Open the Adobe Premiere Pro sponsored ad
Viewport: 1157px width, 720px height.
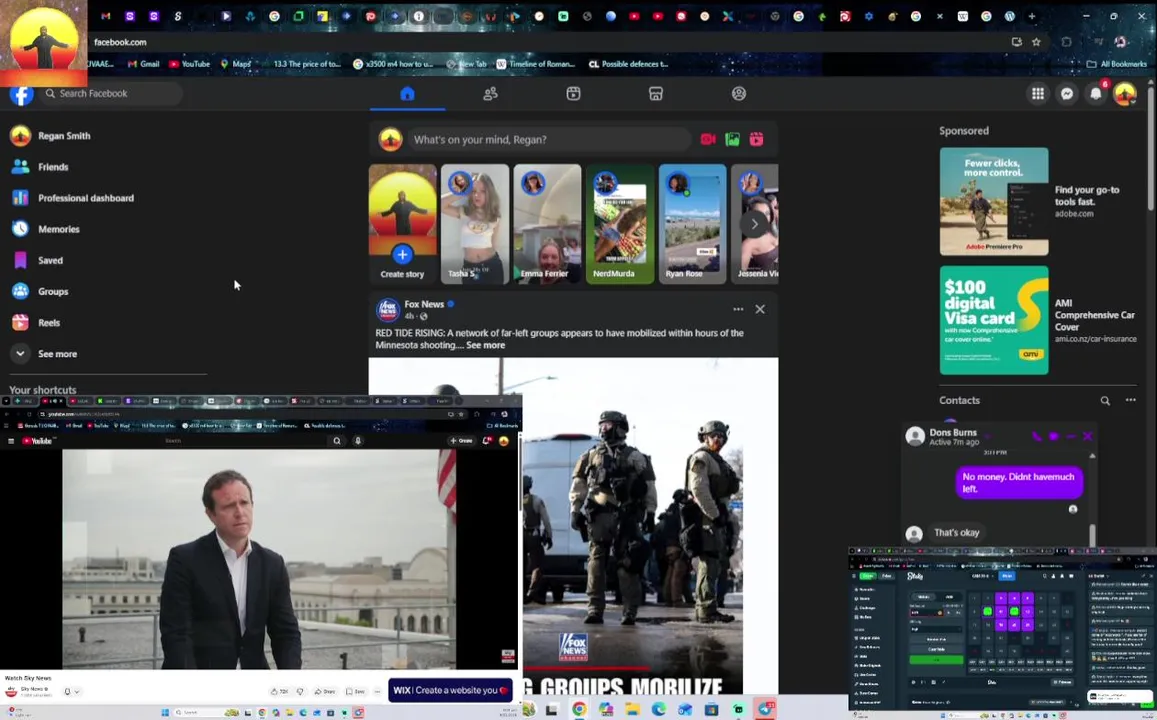coord(994,201)
